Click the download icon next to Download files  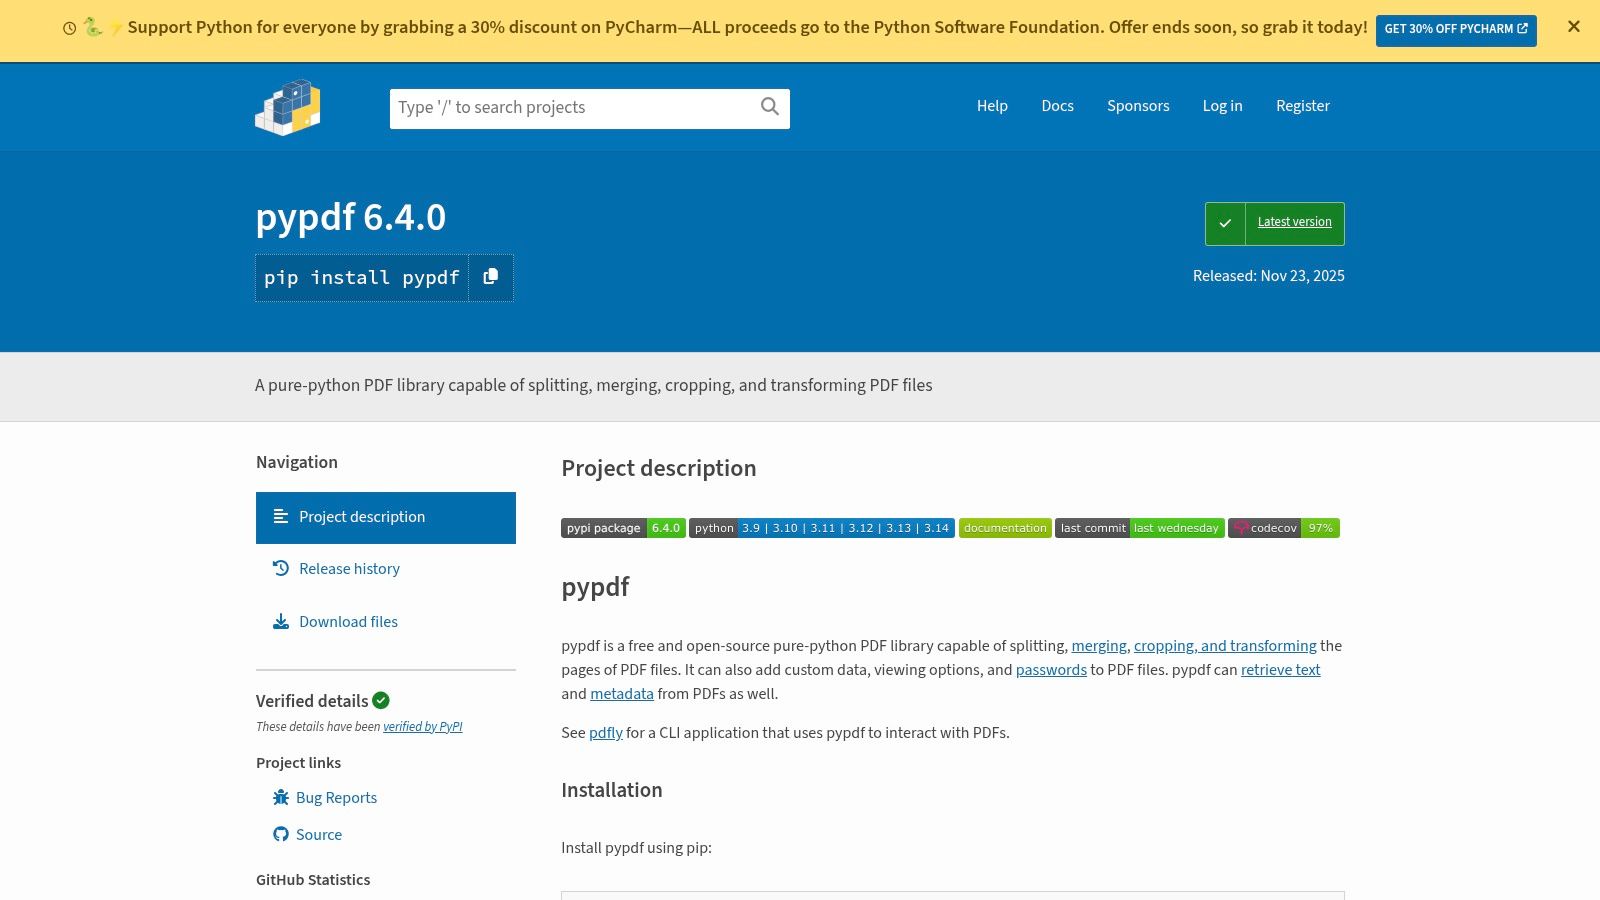pos(281,621)
